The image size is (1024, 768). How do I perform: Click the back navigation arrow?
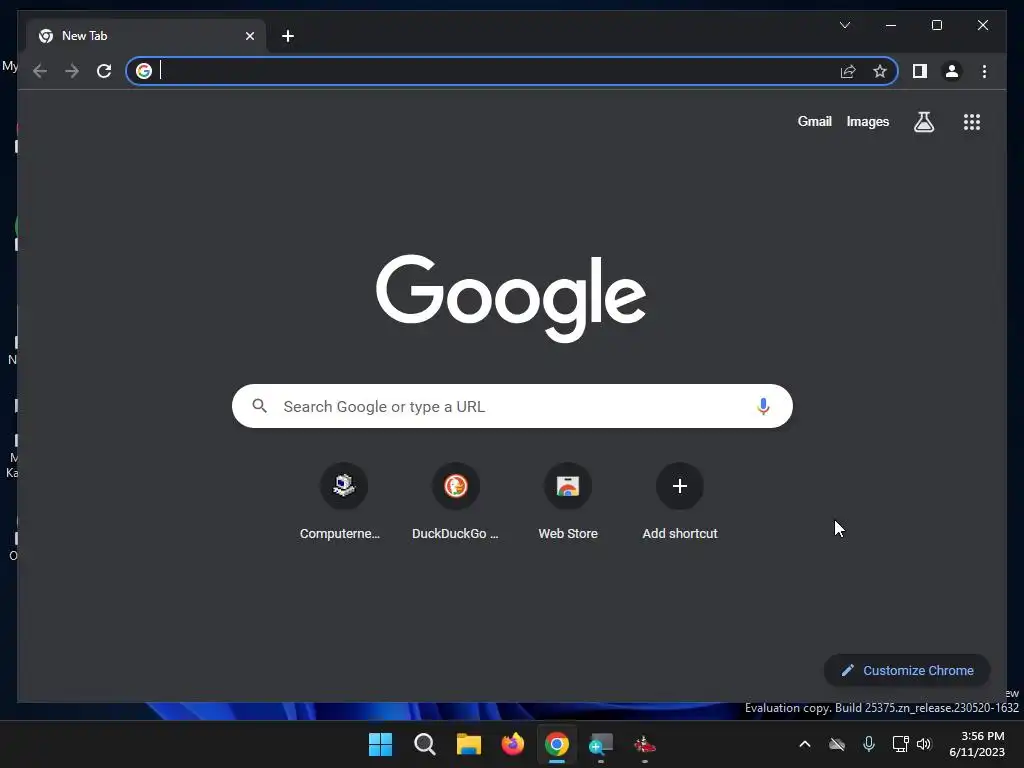(x=40, y=71)
